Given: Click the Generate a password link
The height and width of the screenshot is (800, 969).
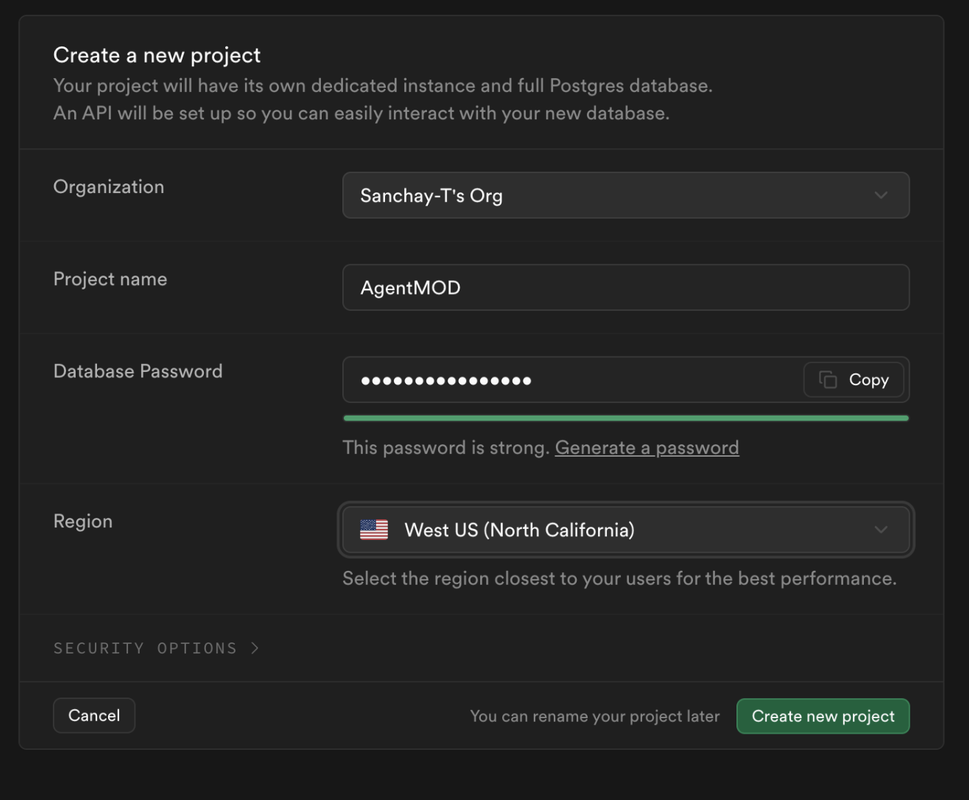Looking at the screenshot, I should pos(646,447).
